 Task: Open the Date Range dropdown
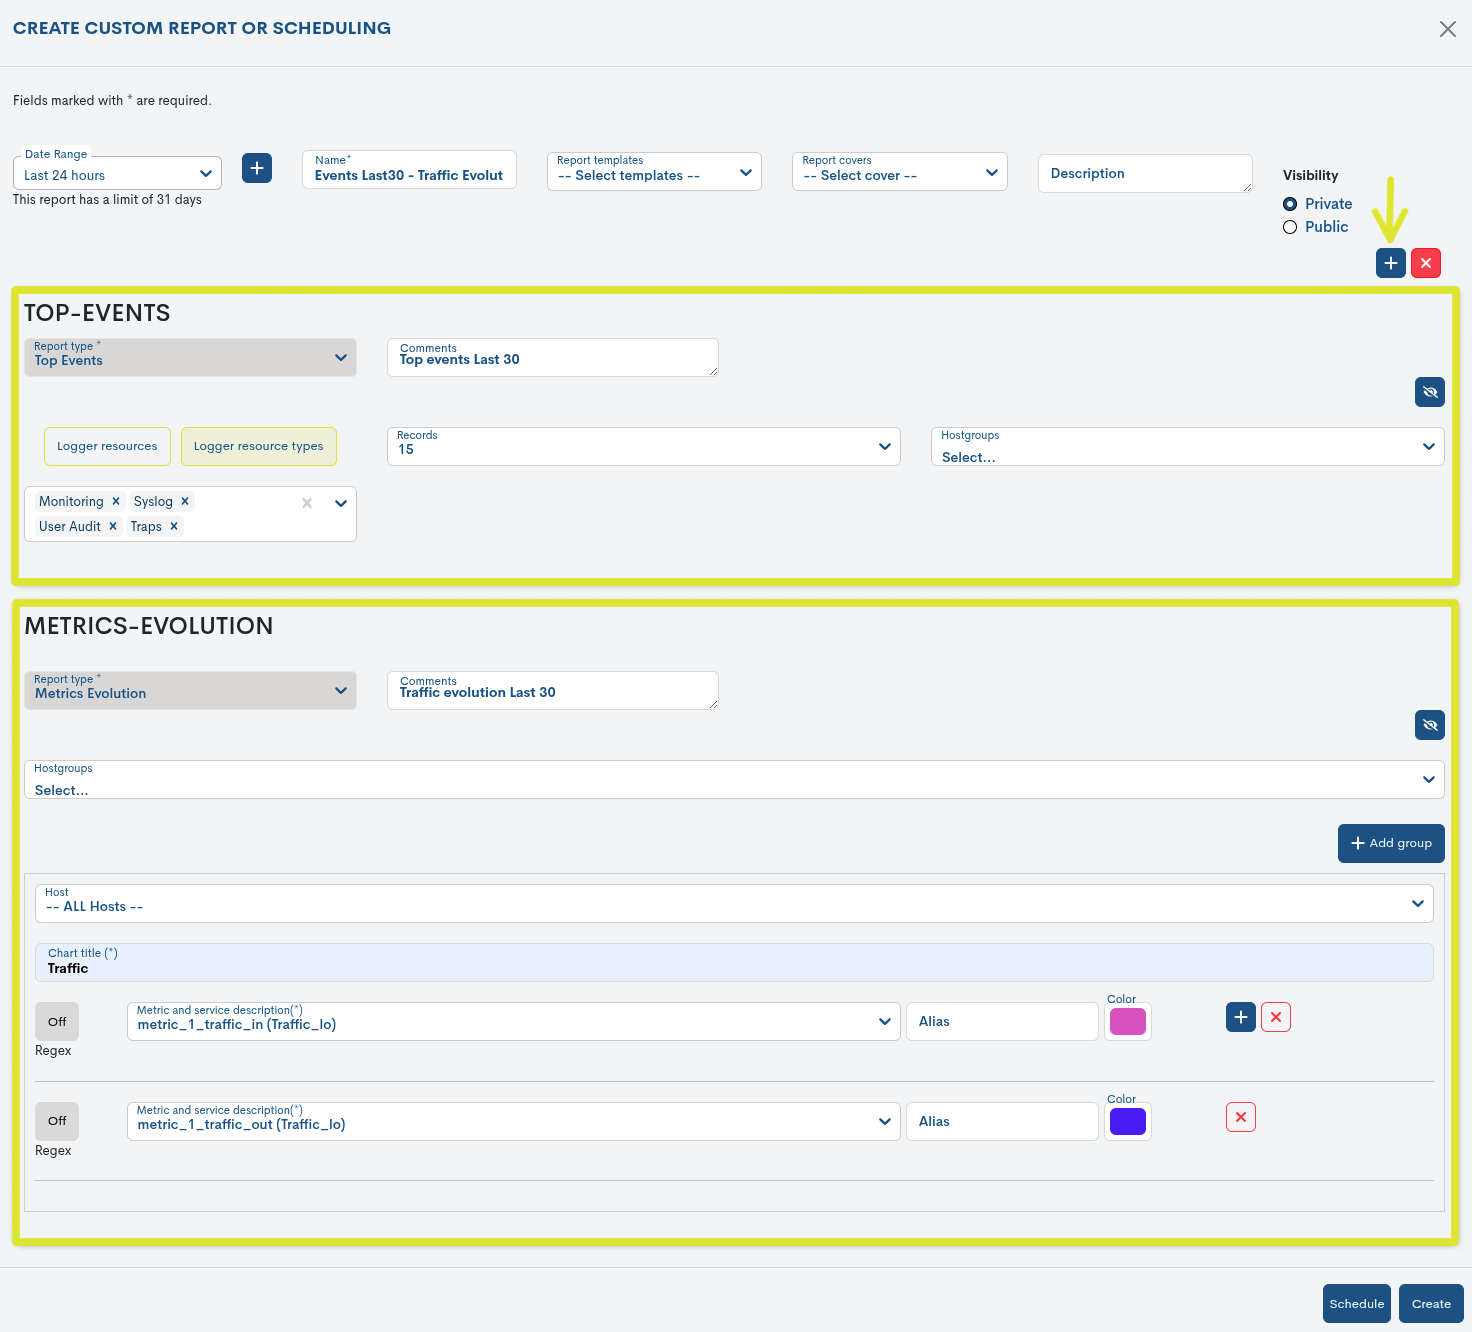click(118, 174)
